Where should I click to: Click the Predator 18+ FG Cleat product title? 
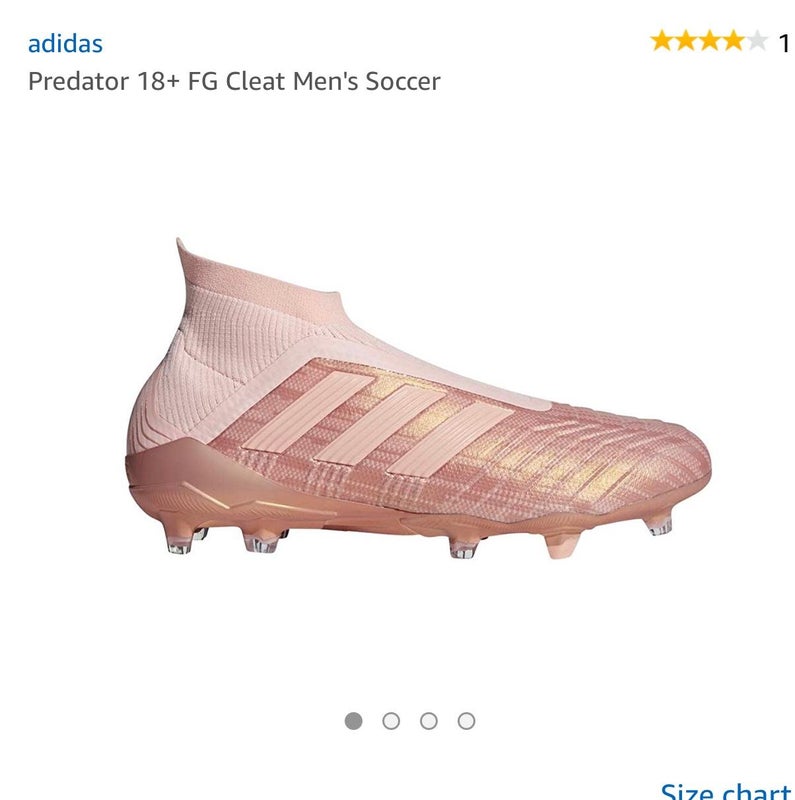(234, 81)
